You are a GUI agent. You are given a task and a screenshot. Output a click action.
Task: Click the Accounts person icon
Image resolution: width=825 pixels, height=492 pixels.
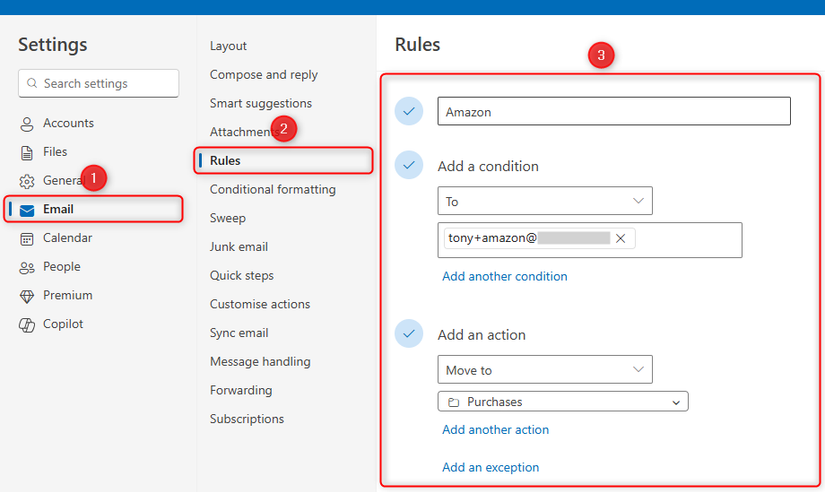27,124
